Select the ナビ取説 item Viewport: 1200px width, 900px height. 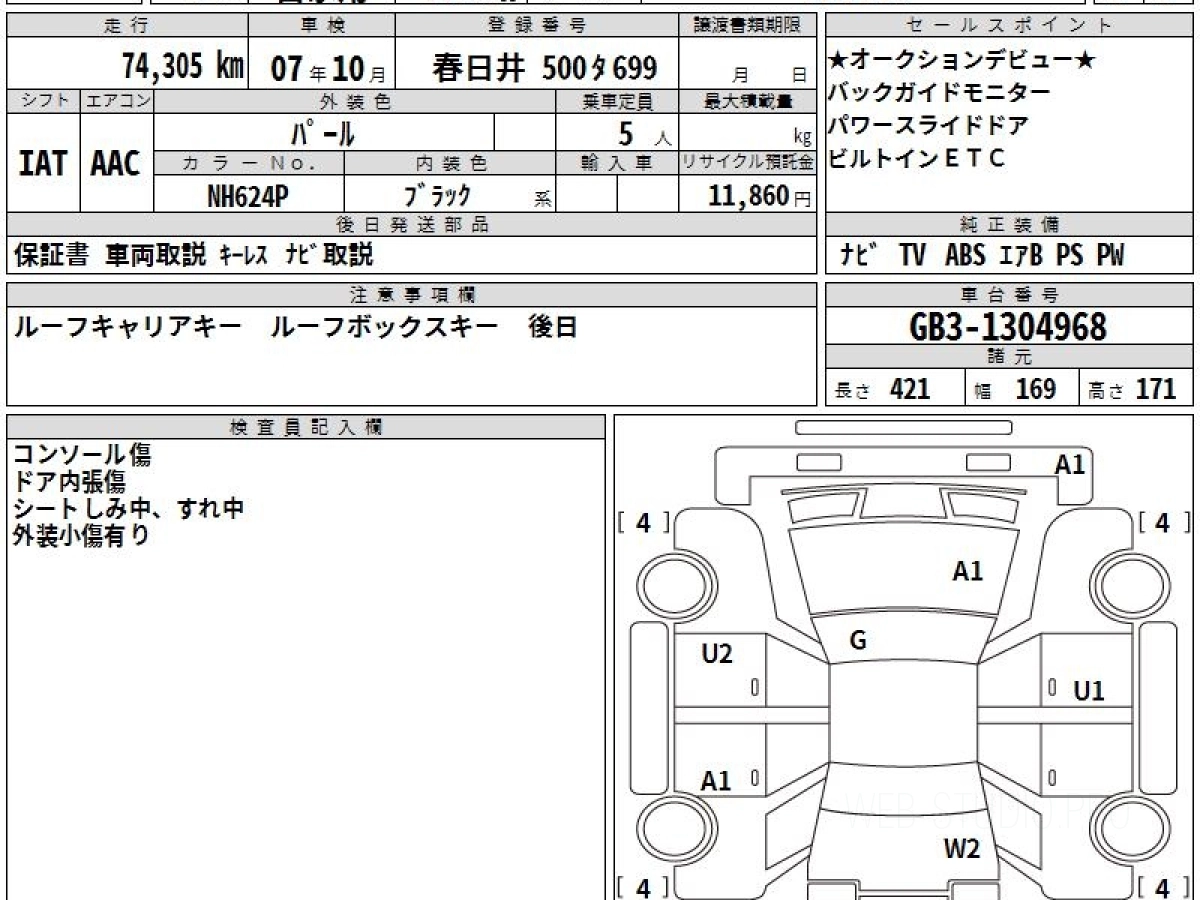pyautogui.click(x=329, y=255)
